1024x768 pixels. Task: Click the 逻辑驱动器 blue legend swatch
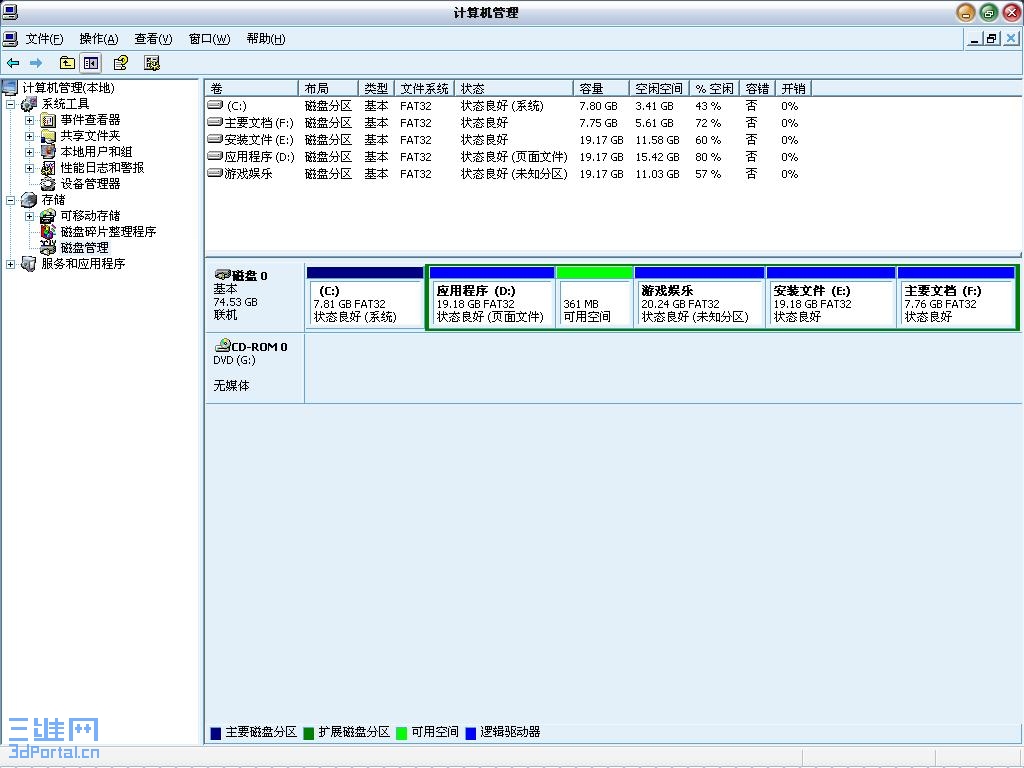tap(470, 733)
